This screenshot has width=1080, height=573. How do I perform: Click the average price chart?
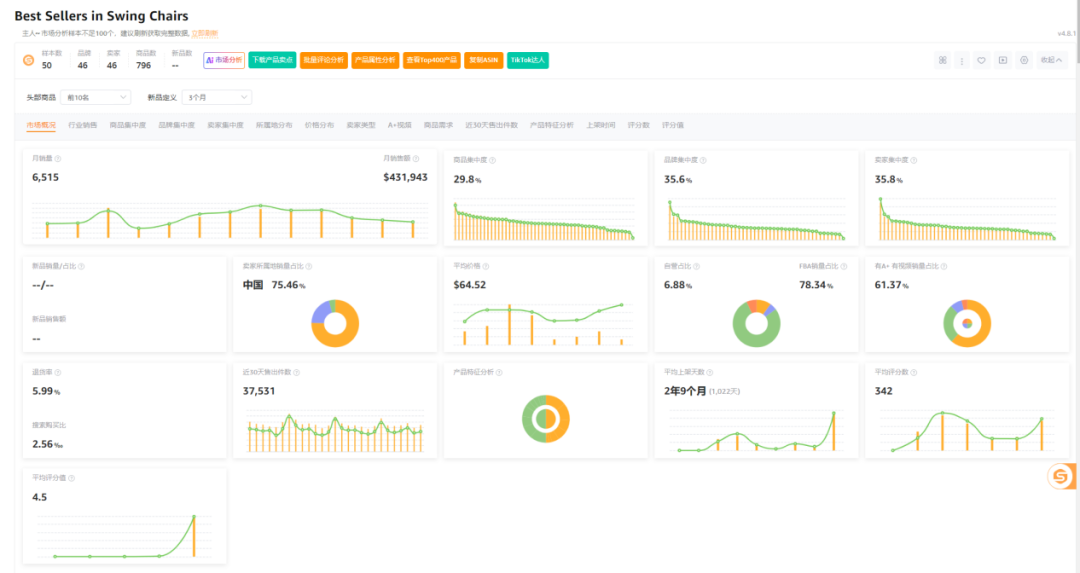tap(543, 323)
